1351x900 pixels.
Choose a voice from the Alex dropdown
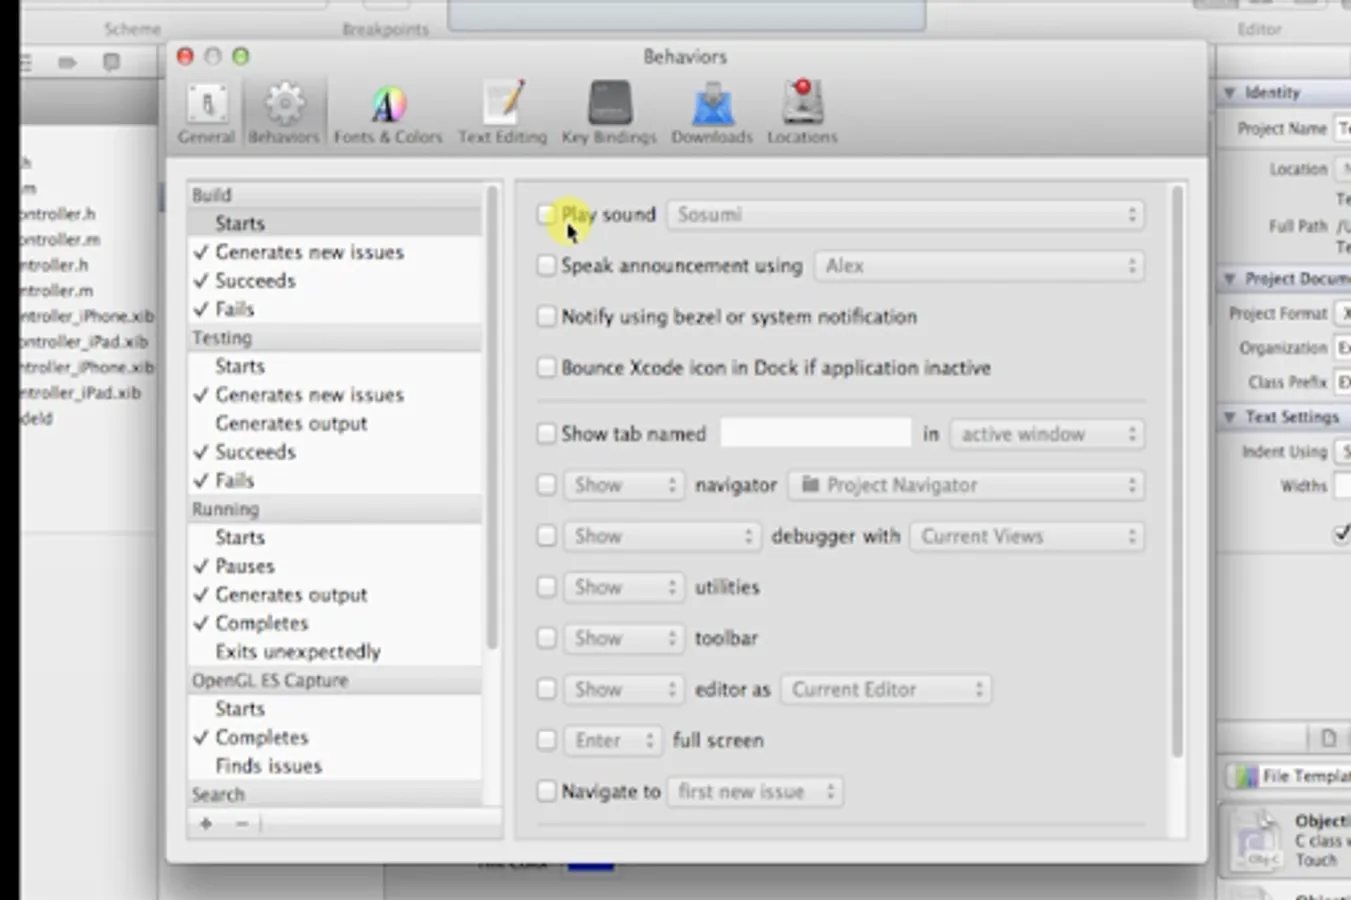click(980, 266)
